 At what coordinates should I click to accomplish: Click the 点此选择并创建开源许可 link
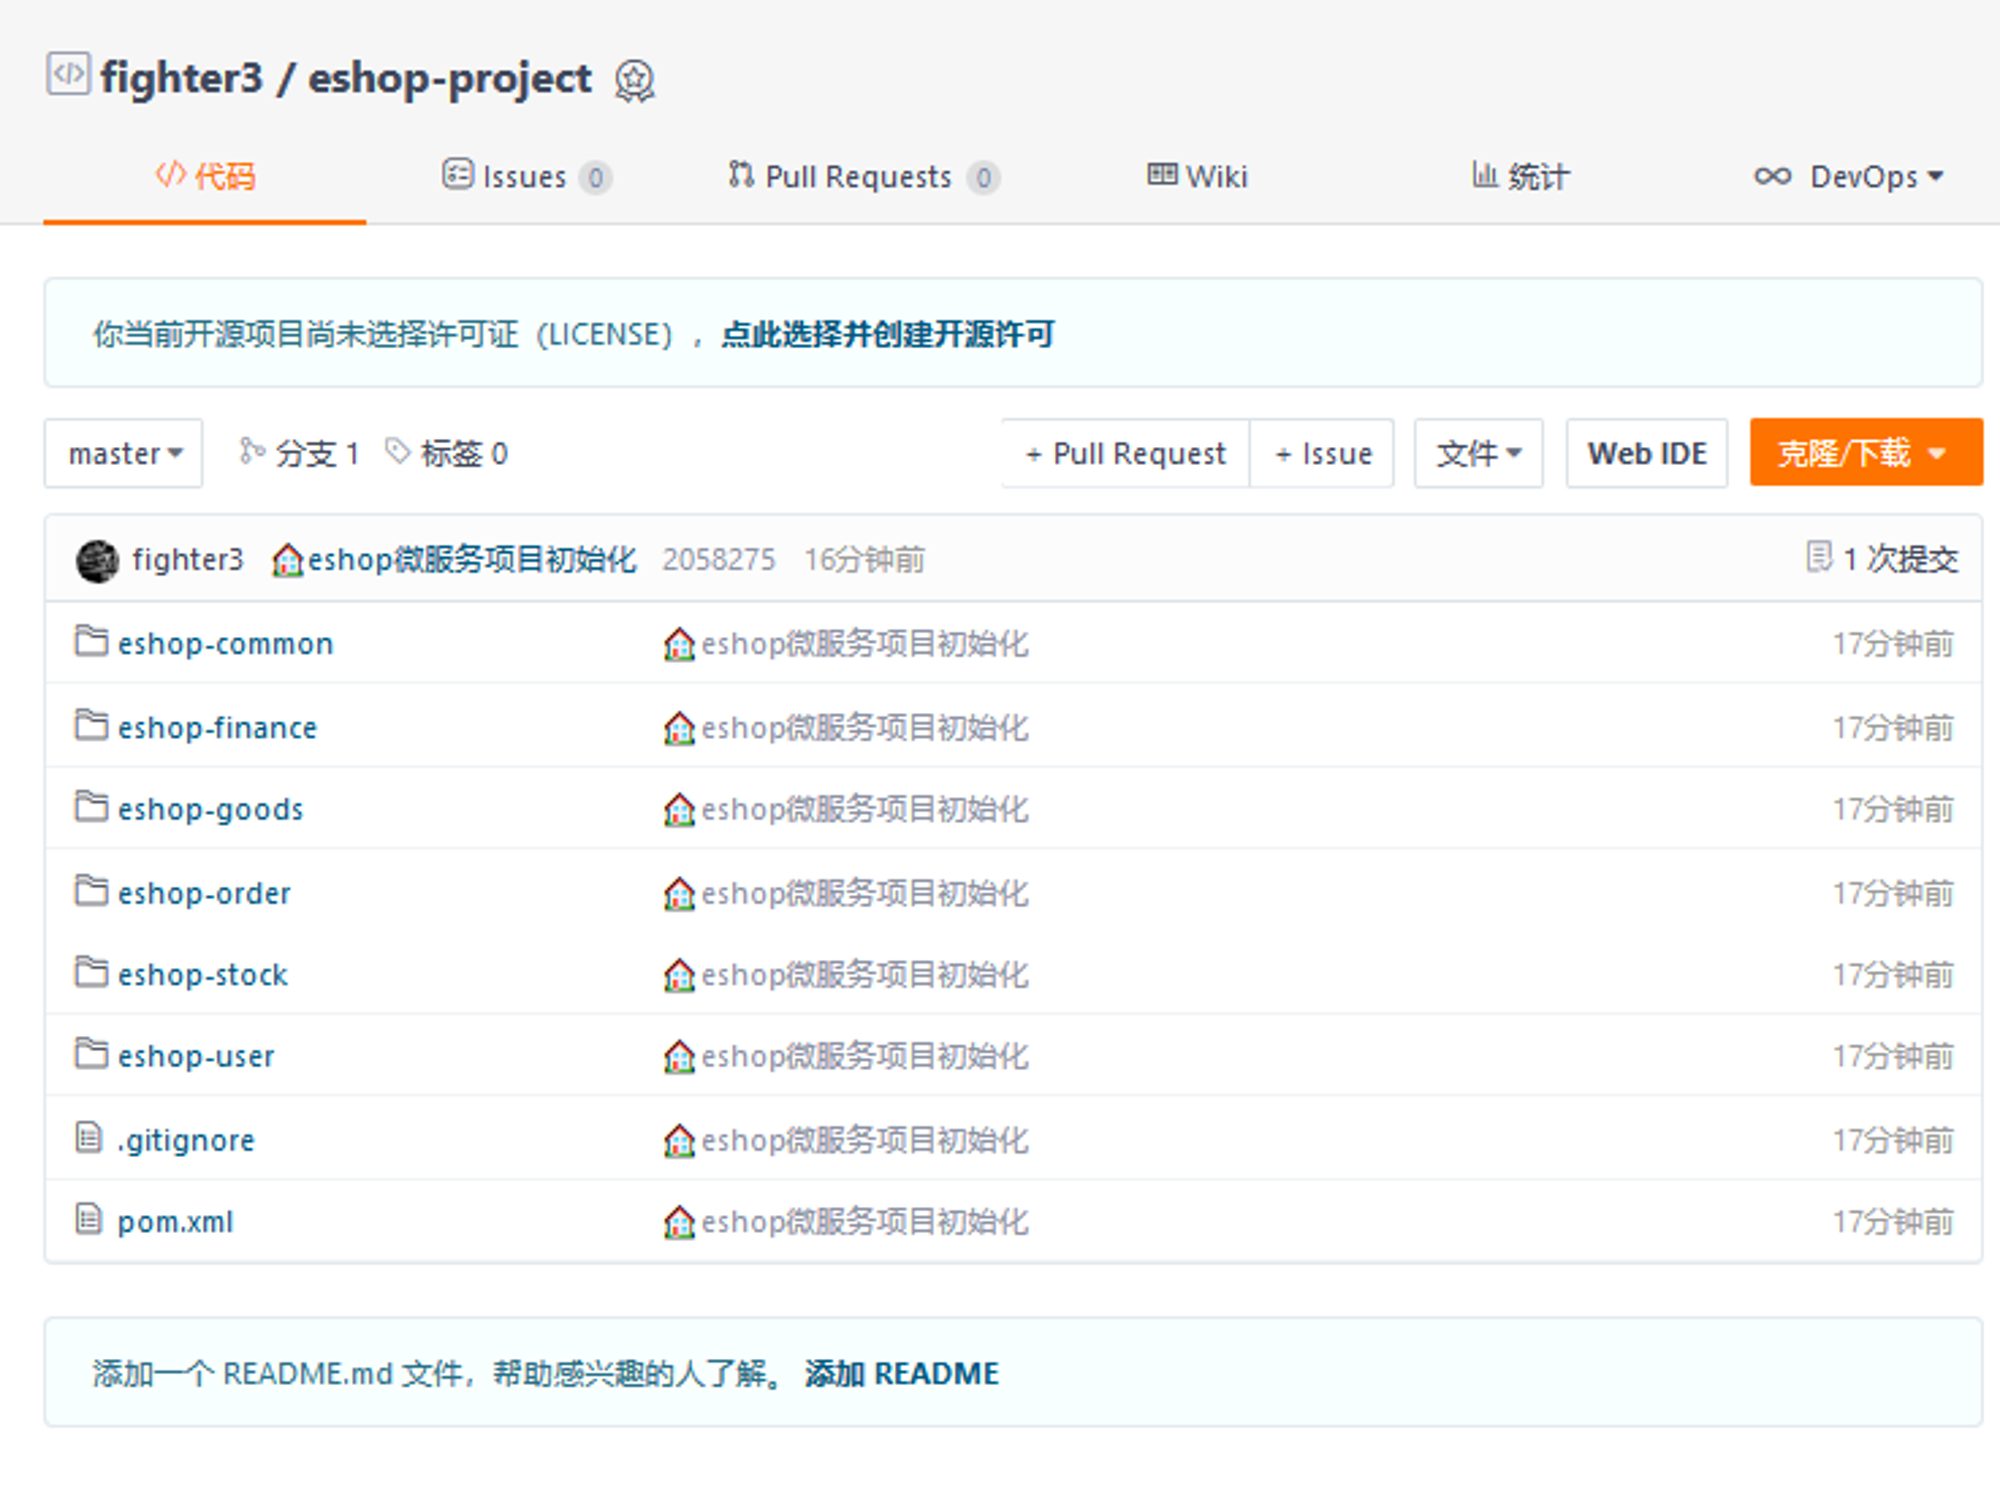click(888, 334)
